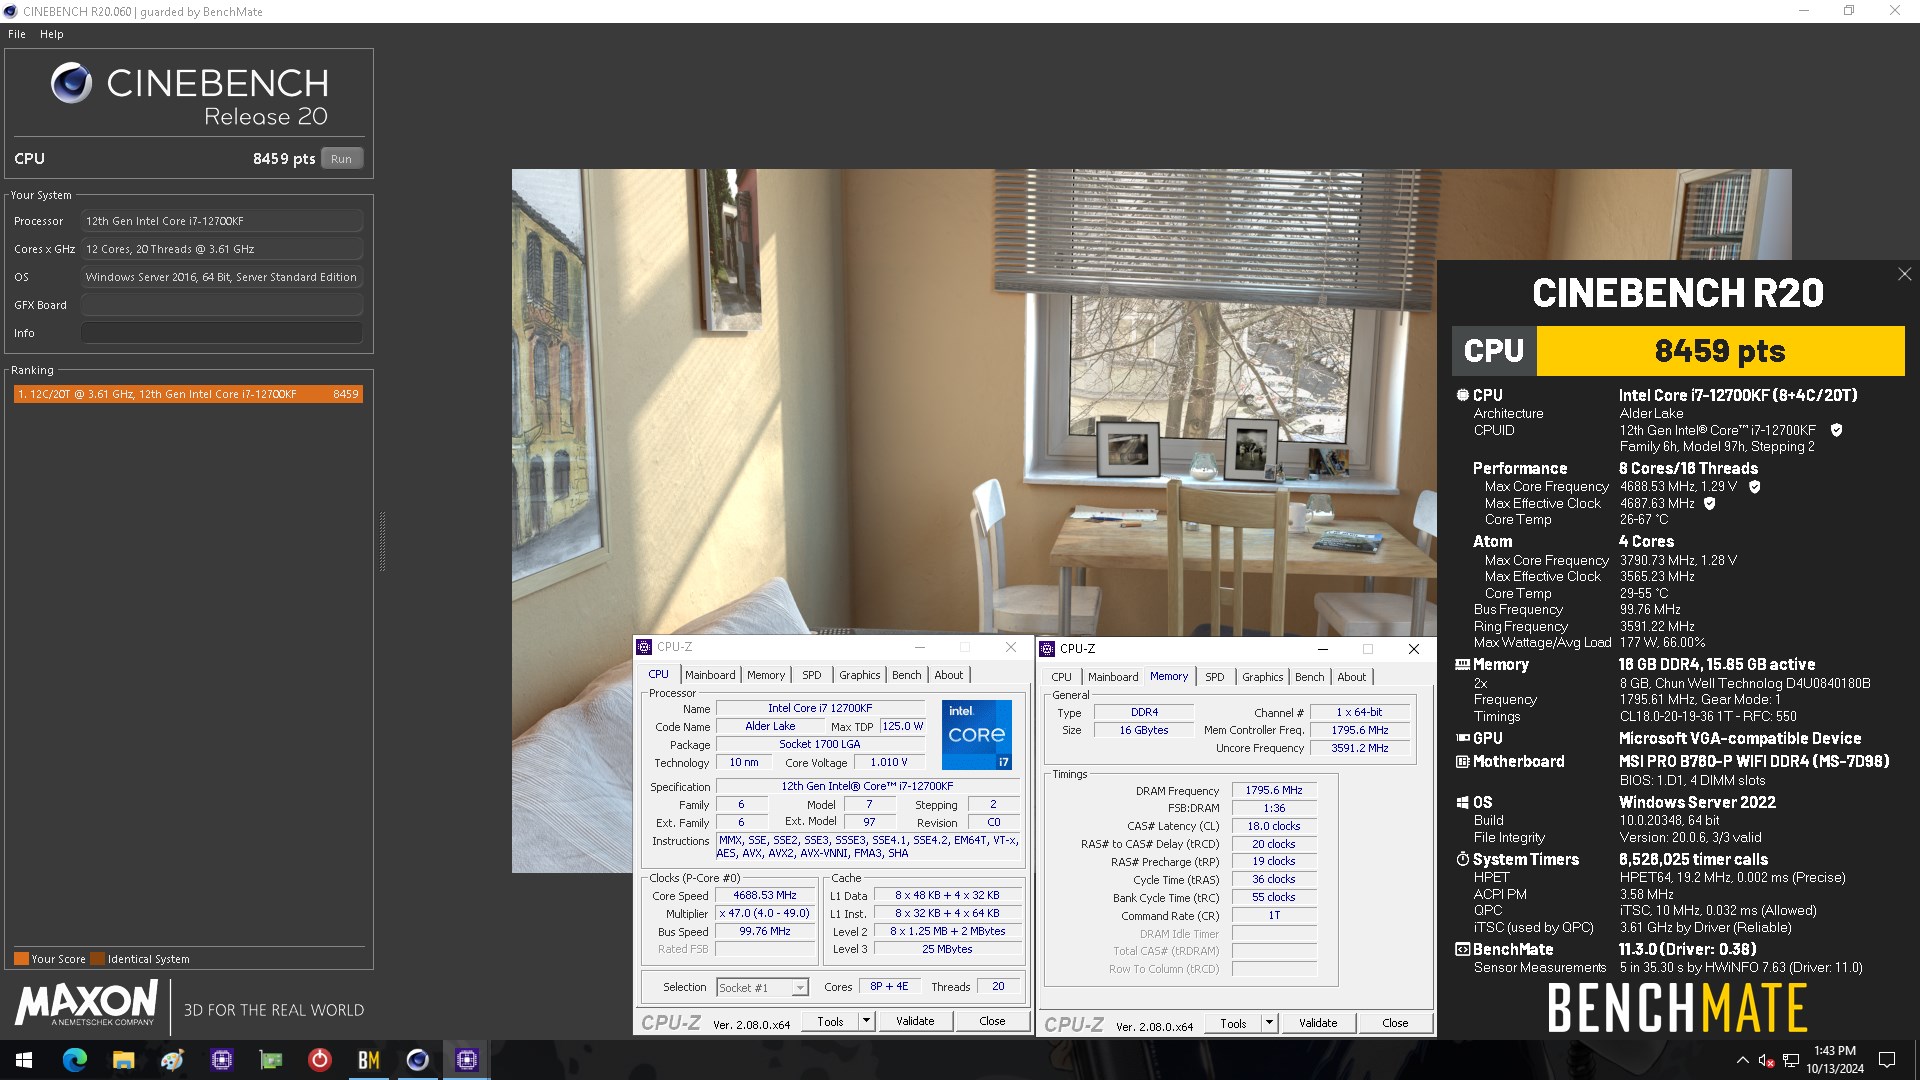
Task: Switch to CPU tab in the Memory-tab CPU-Z window
Action: (1061, 677)
